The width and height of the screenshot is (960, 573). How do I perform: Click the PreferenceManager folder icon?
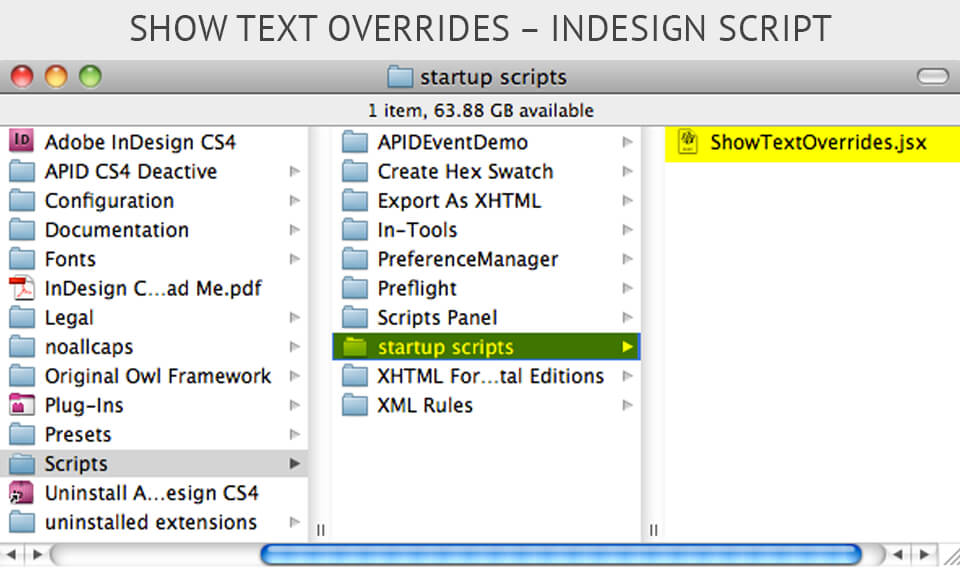click(354, 258)
